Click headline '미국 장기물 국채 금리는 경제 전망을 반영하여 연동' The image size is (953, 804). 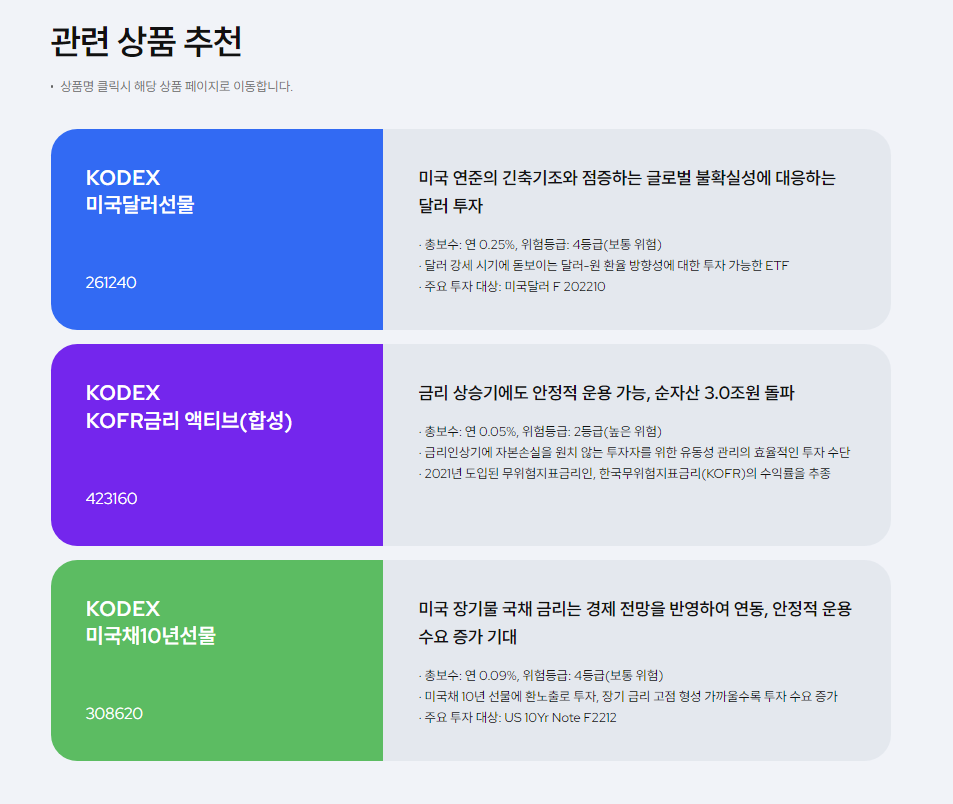coord(591,608)
